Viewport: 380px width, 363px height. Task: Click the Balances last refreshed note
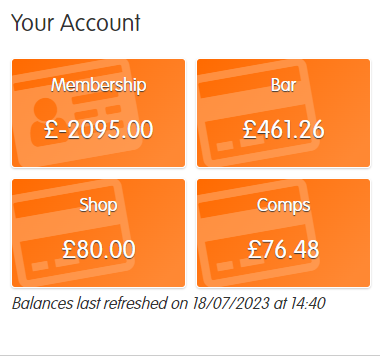(168, 303)
